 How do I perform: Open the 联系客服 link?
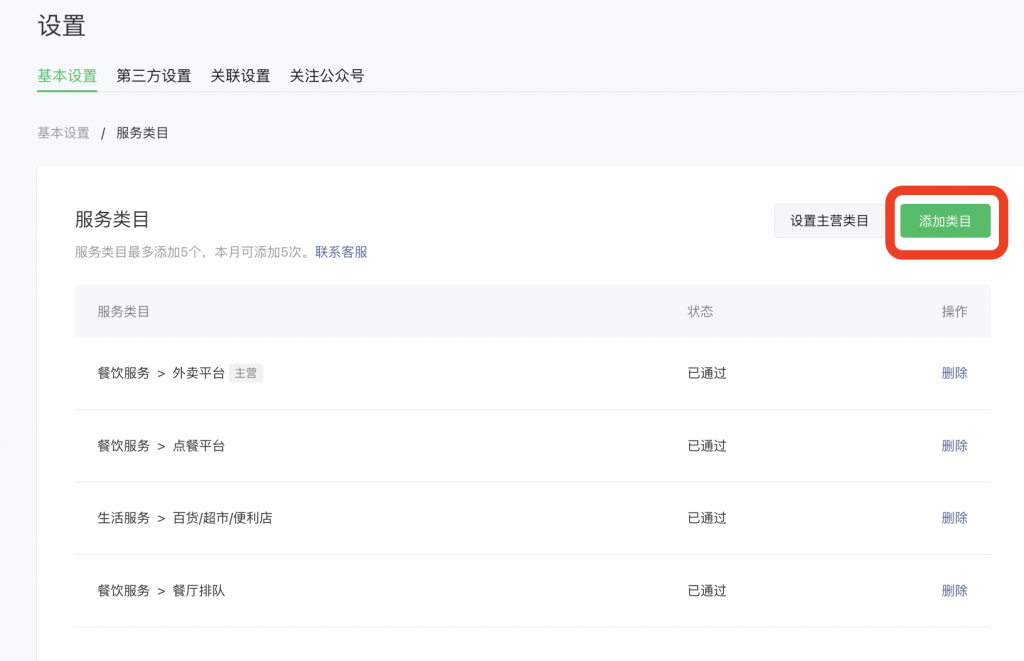tap(341, 252)
